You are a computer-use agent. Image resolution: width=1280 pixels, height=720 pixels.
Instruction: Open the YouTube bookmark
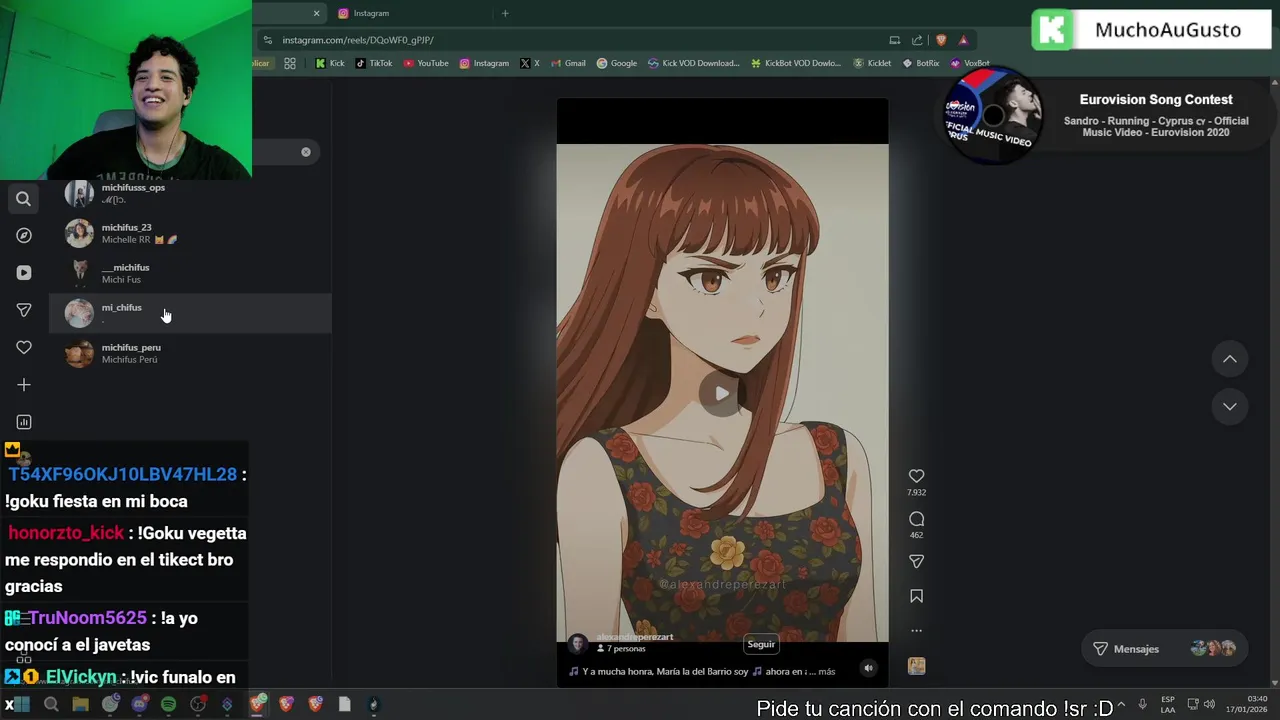[x=426, y=63]
